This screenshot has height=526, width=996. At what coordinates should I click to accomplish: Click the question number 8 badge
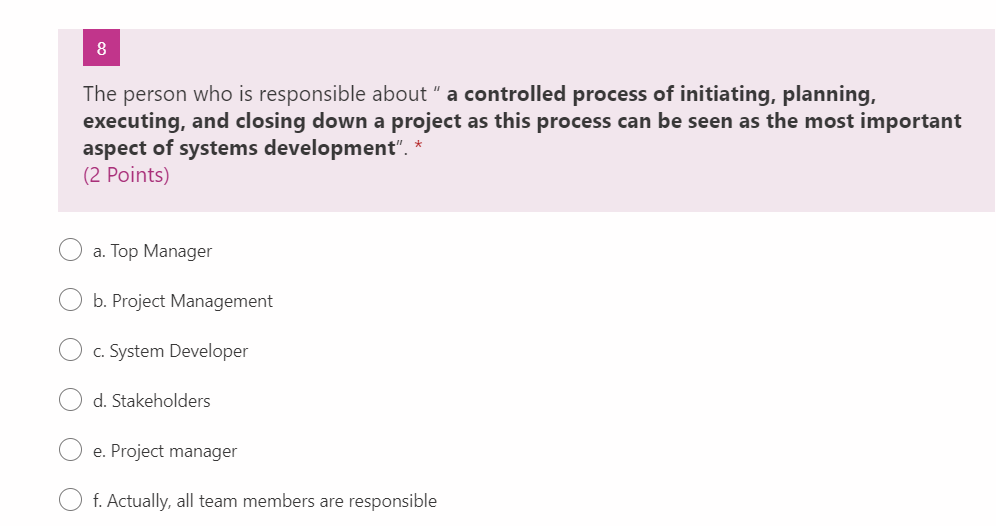[102, 48]
